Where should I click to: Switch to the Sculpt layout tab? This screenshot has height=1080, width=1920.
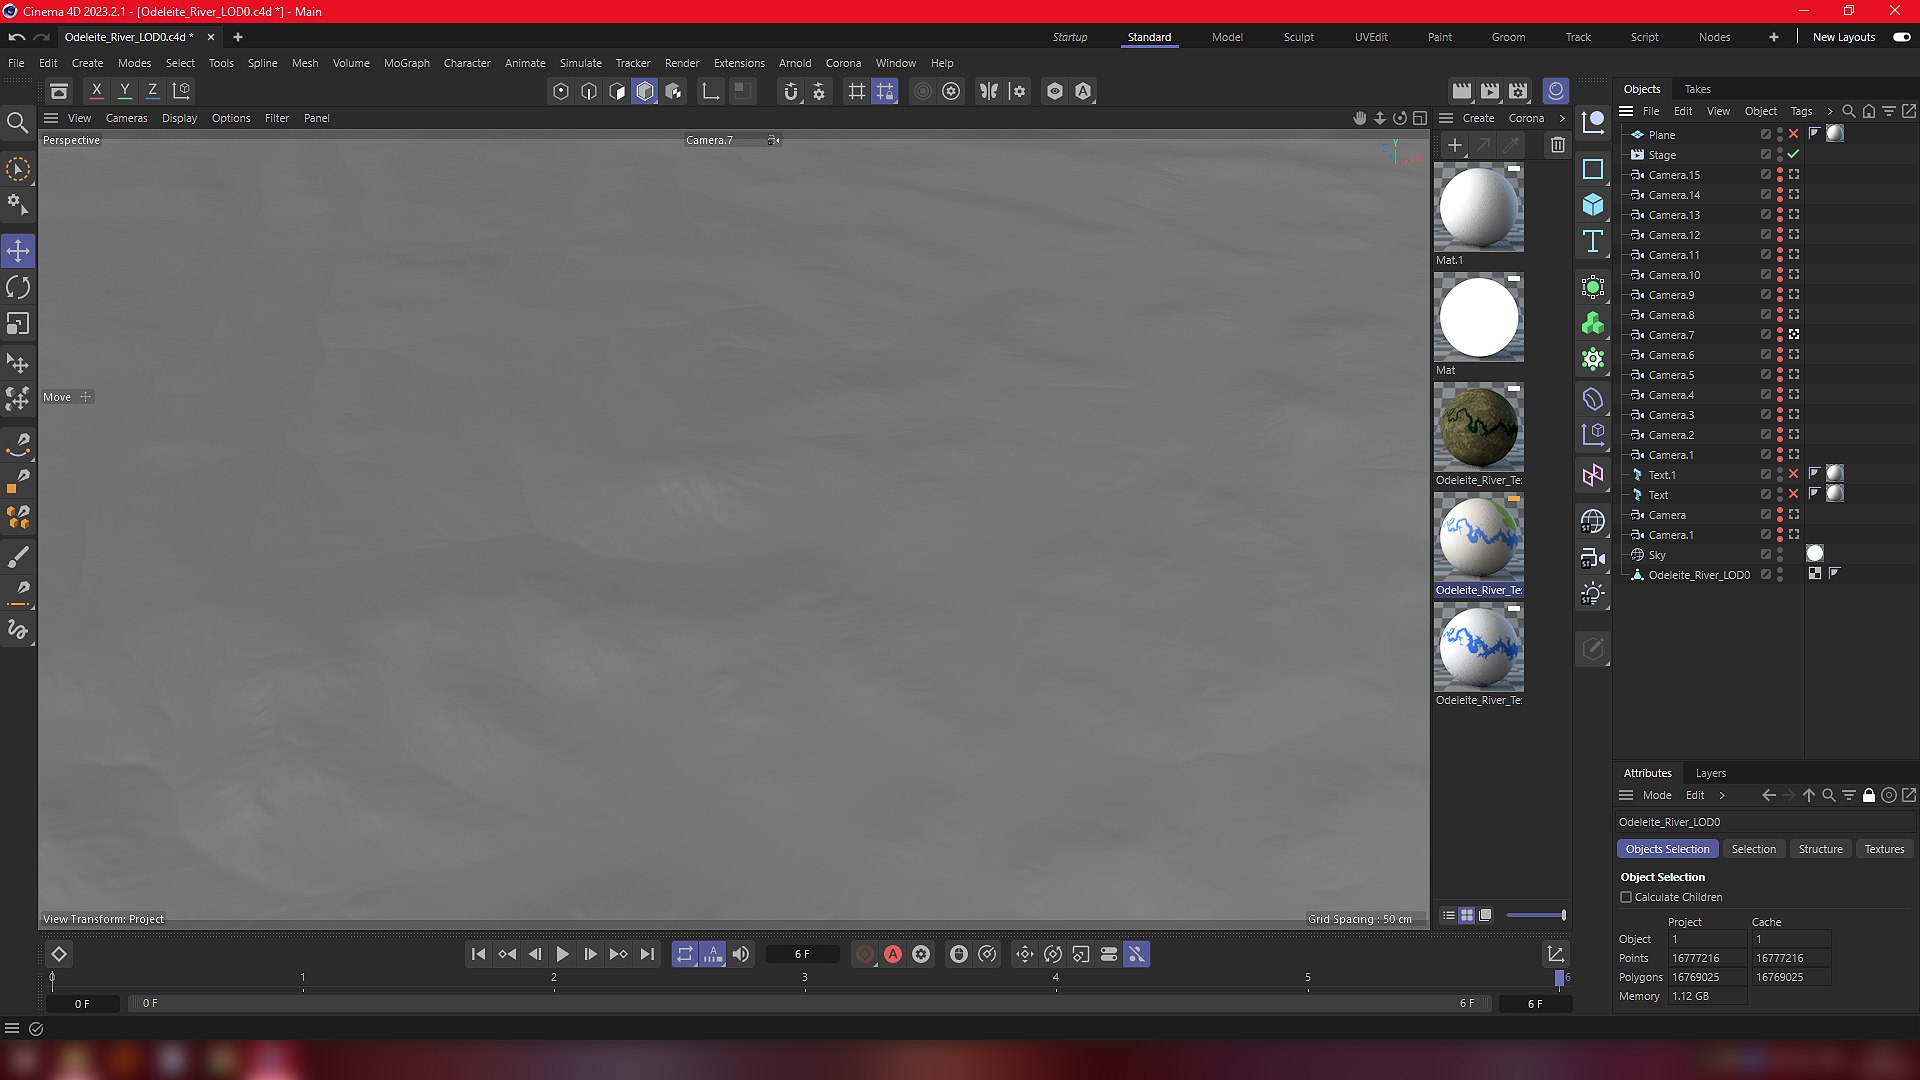point(1298,37)
